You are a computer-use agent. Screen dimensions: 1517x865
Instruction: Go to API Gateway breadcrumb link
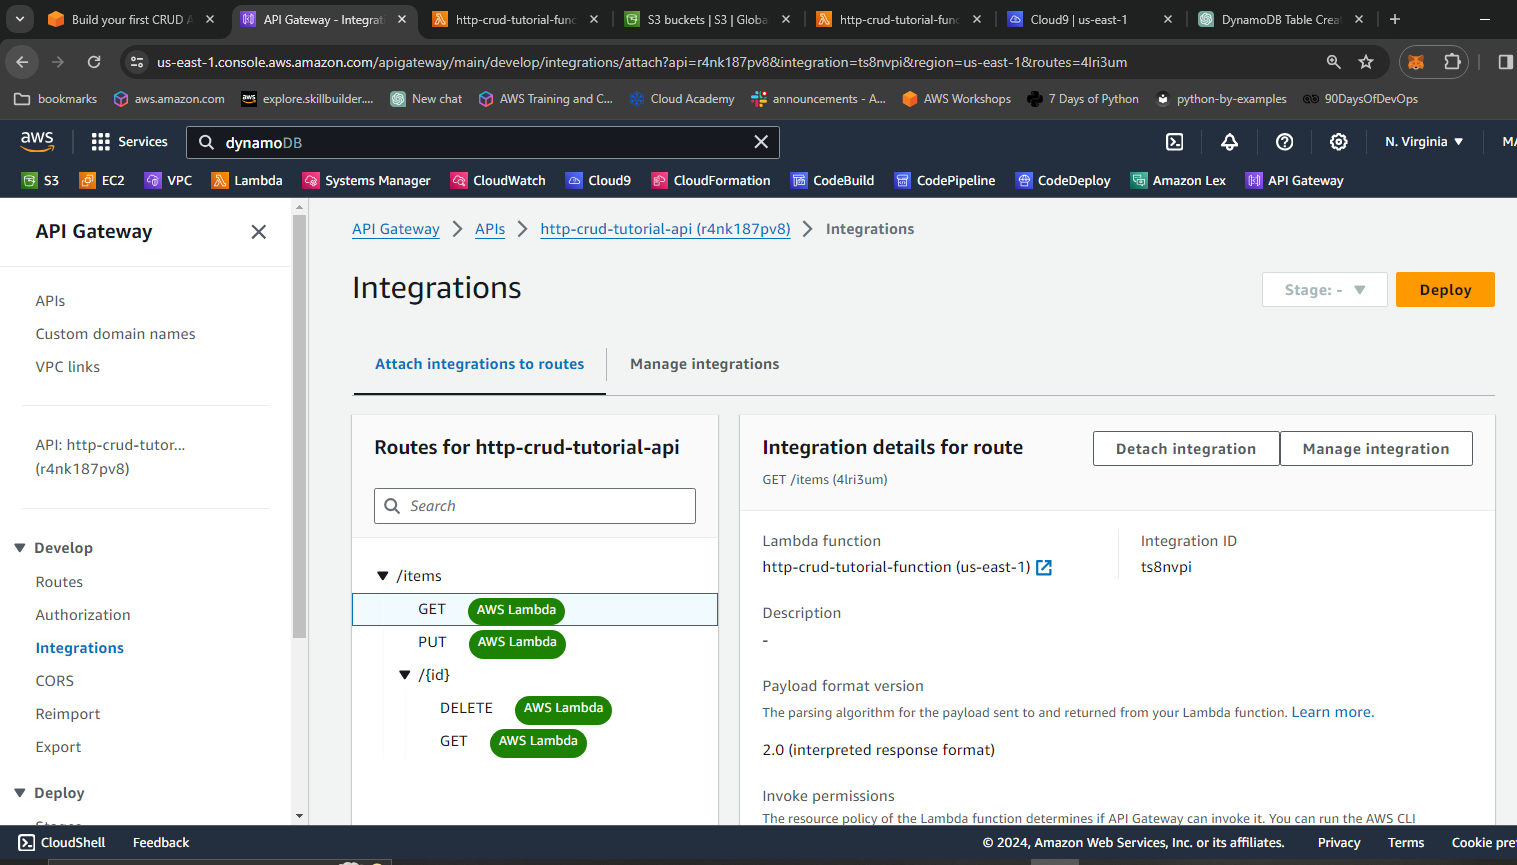click(396, 229)
